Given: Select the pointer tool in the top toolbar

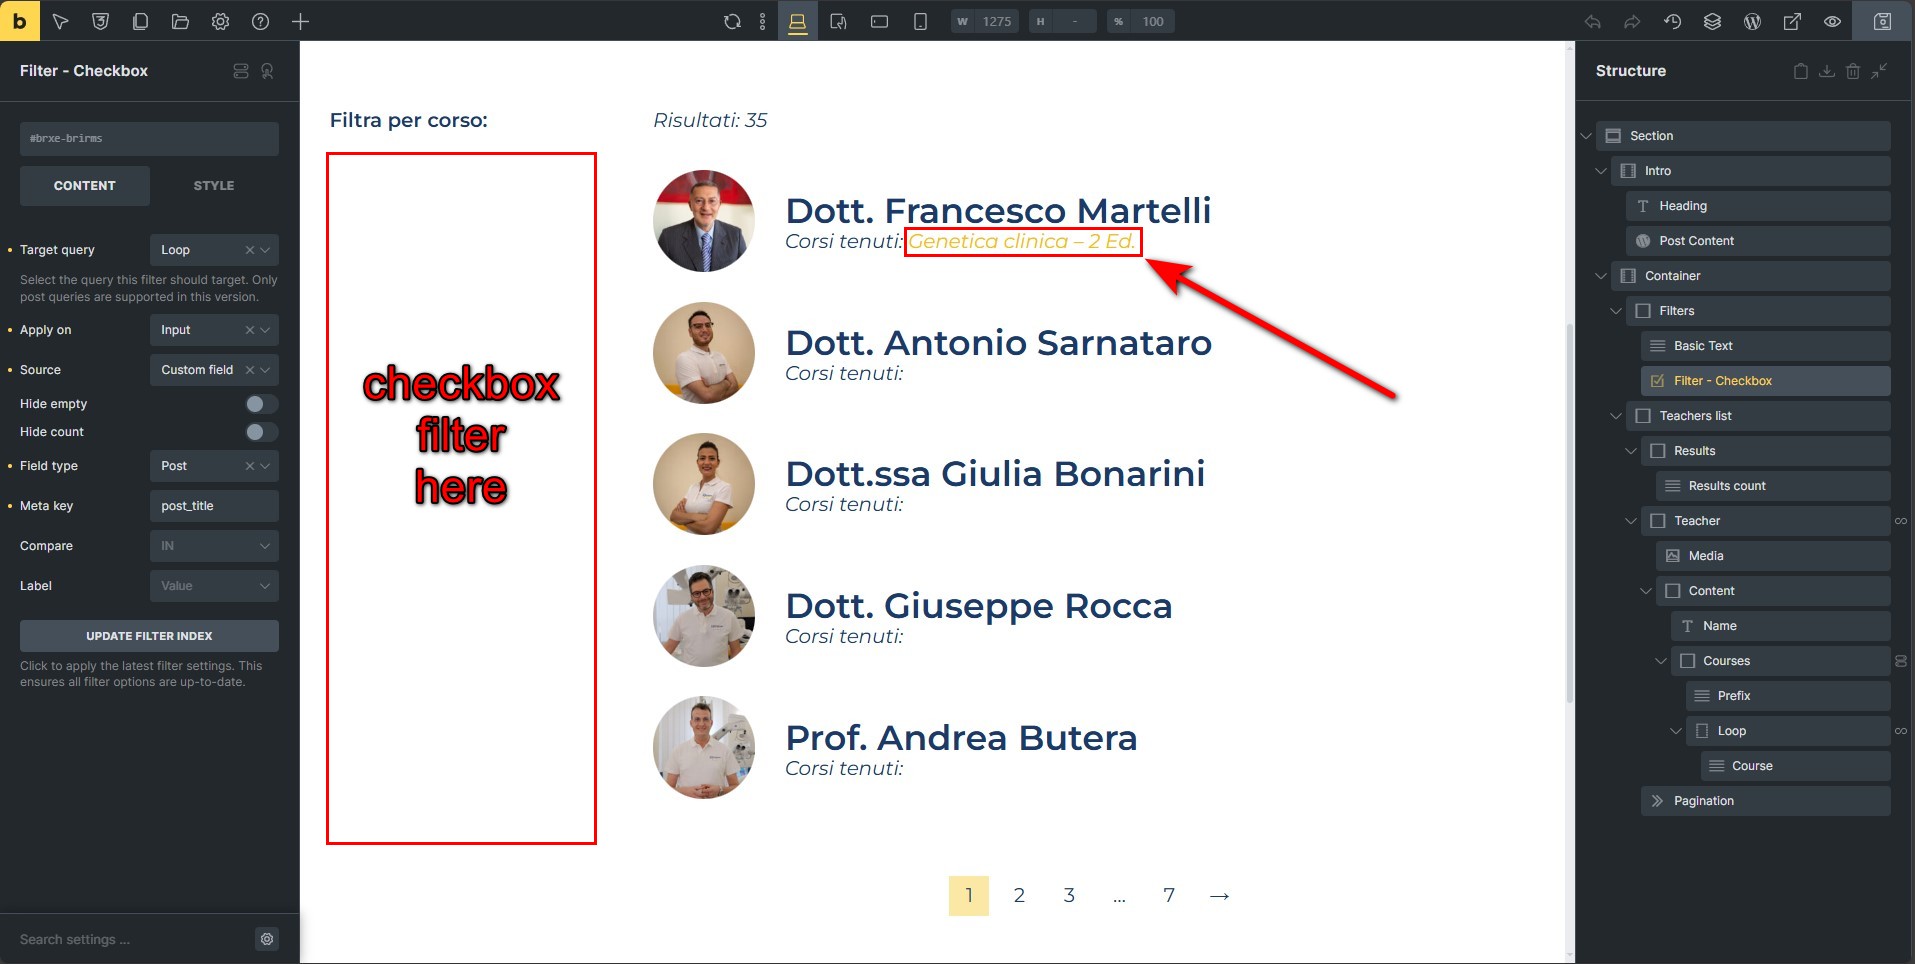Looking at the screenshot, I should (x=60, y=21).
